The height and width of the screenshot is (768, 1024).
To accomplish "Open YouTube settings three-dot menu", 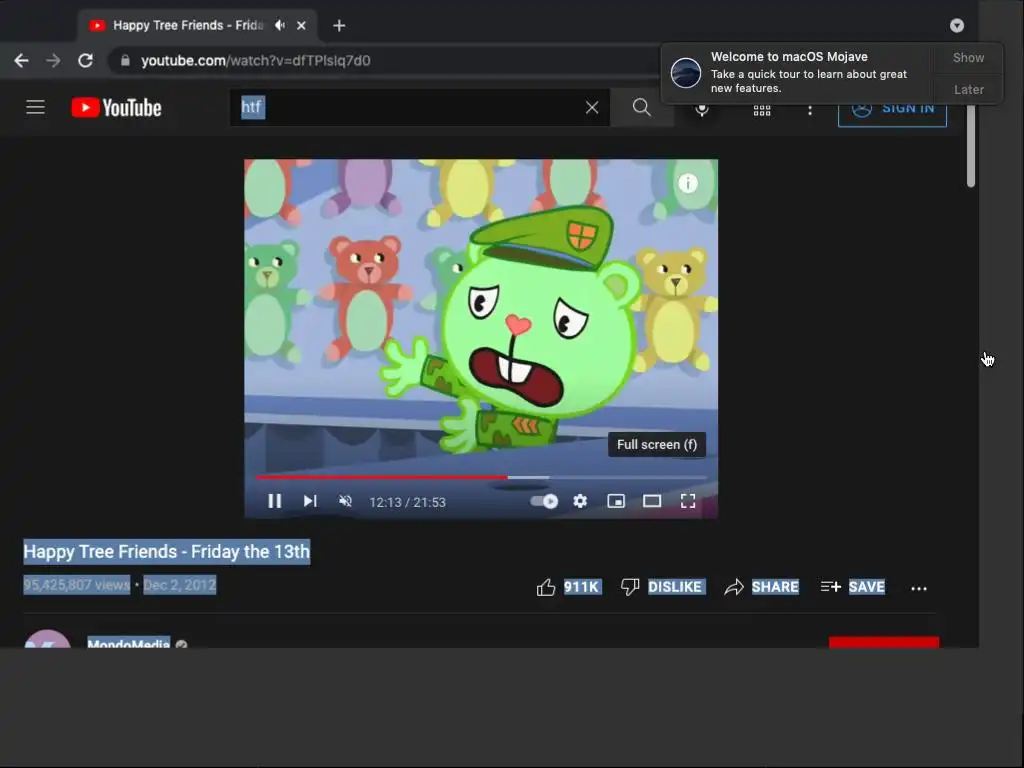I will coord(810,110).
